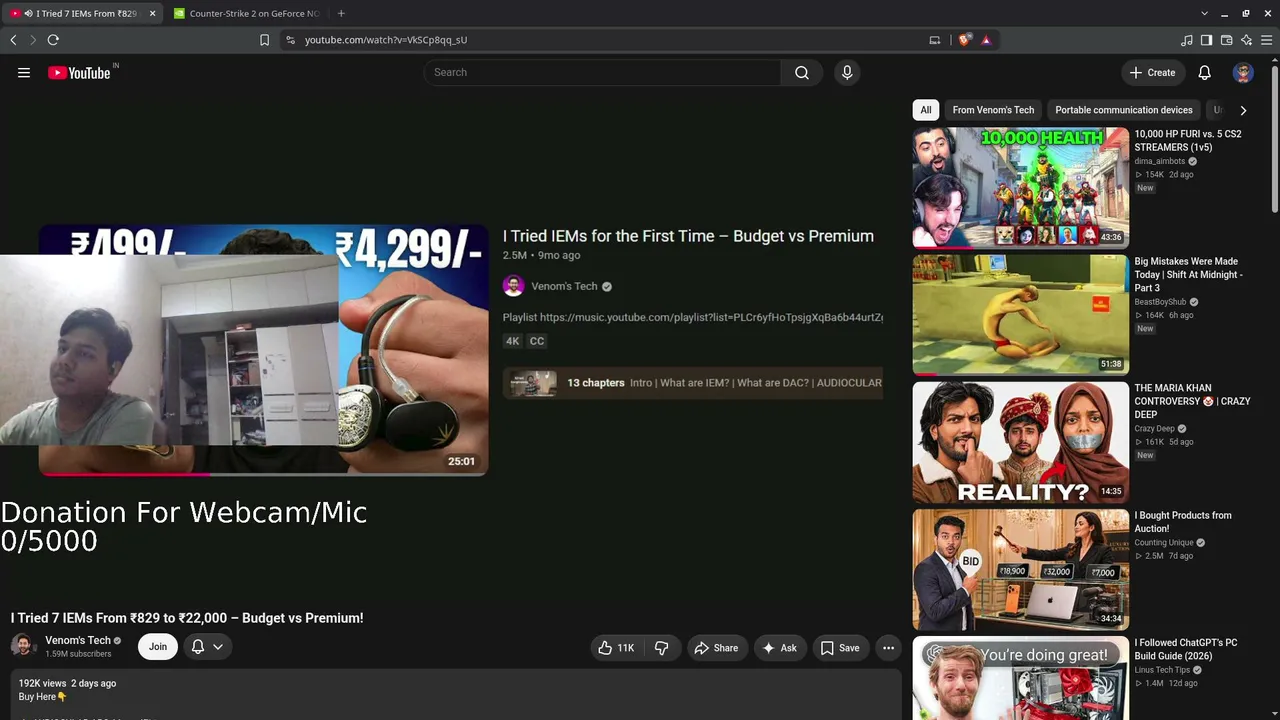This screenshot has height=720, width=1280.
Task: Select Portable communication devices chip
Action: (1124, 110)
